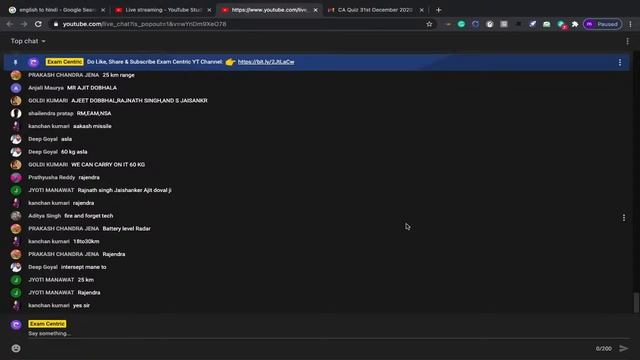Image resolution: width=640 pixels, height=360 pixels.
Task: Click the message '25 km range'
Action: click(118, 75)
